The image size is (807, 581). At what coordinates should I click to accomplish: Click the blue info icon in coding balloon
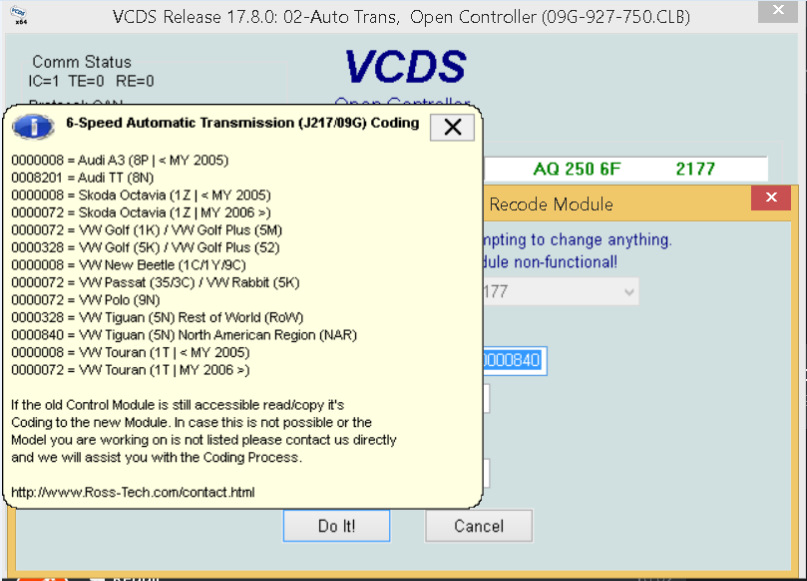33,127
